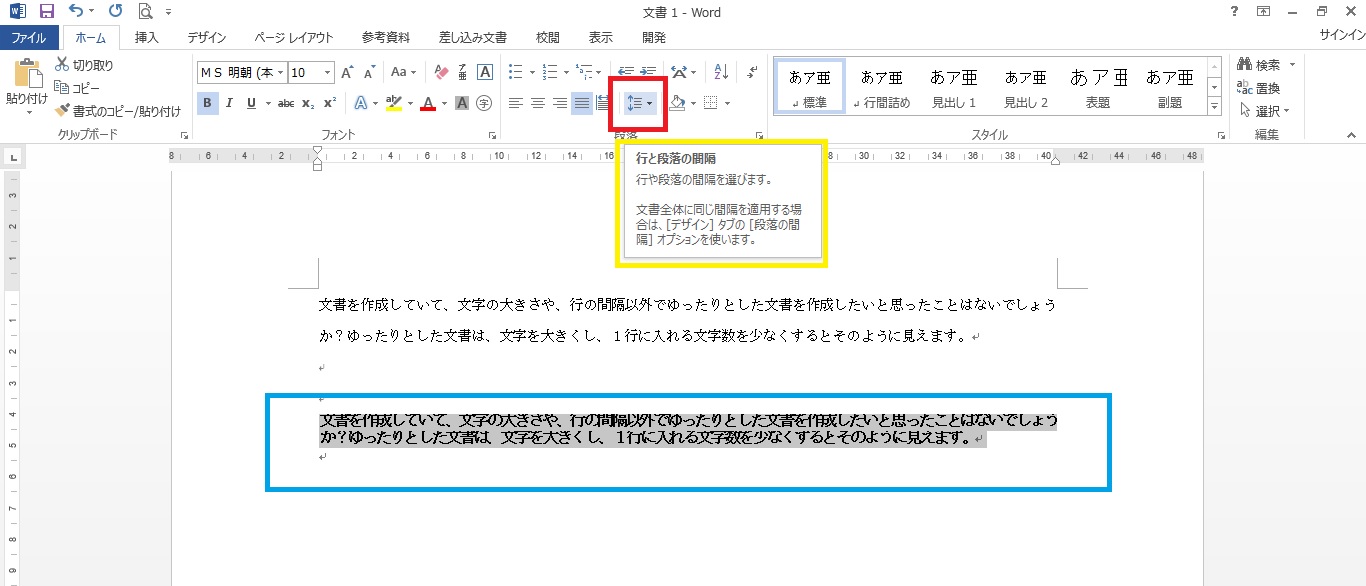The width and height of the screenshot is (1366, 586).
Task: Switch to the Insert (挿入) tab
Action: point(146,38)
